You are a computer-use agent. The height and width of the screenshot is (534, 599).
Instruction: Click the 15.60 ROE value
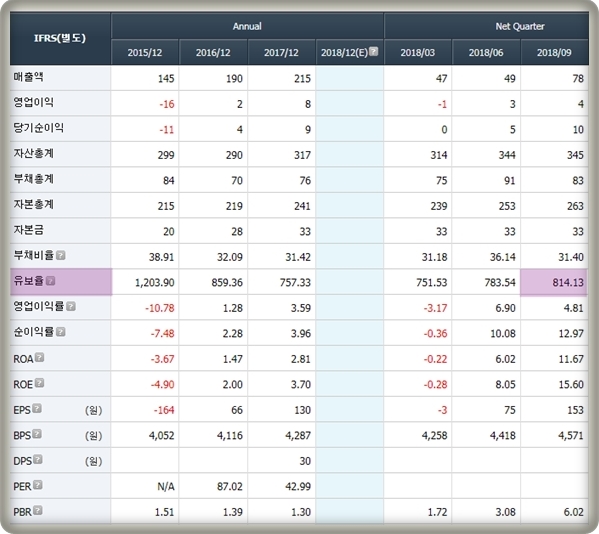point(571,384)
